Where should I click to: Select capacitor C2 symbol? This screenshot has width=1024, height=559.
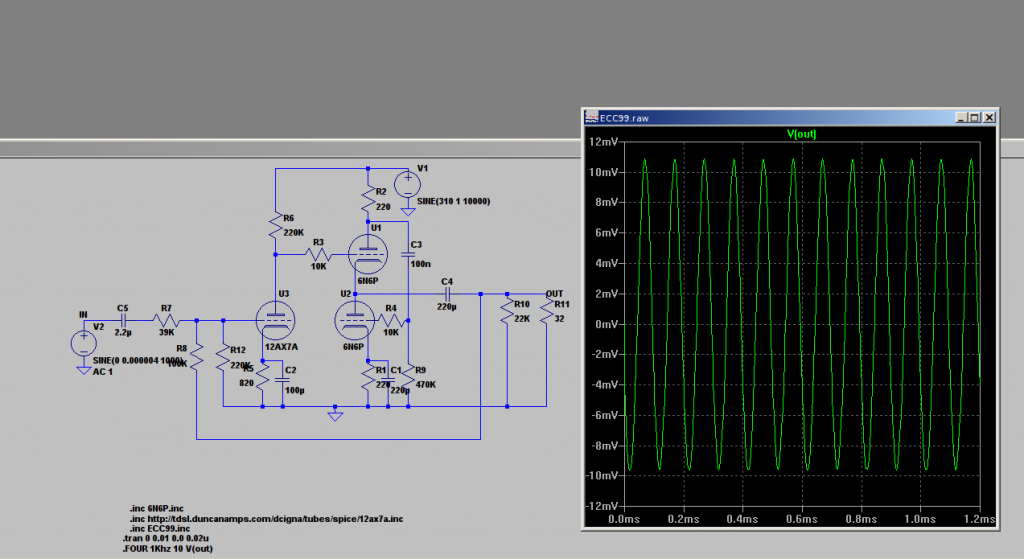[x=283, y=379]
